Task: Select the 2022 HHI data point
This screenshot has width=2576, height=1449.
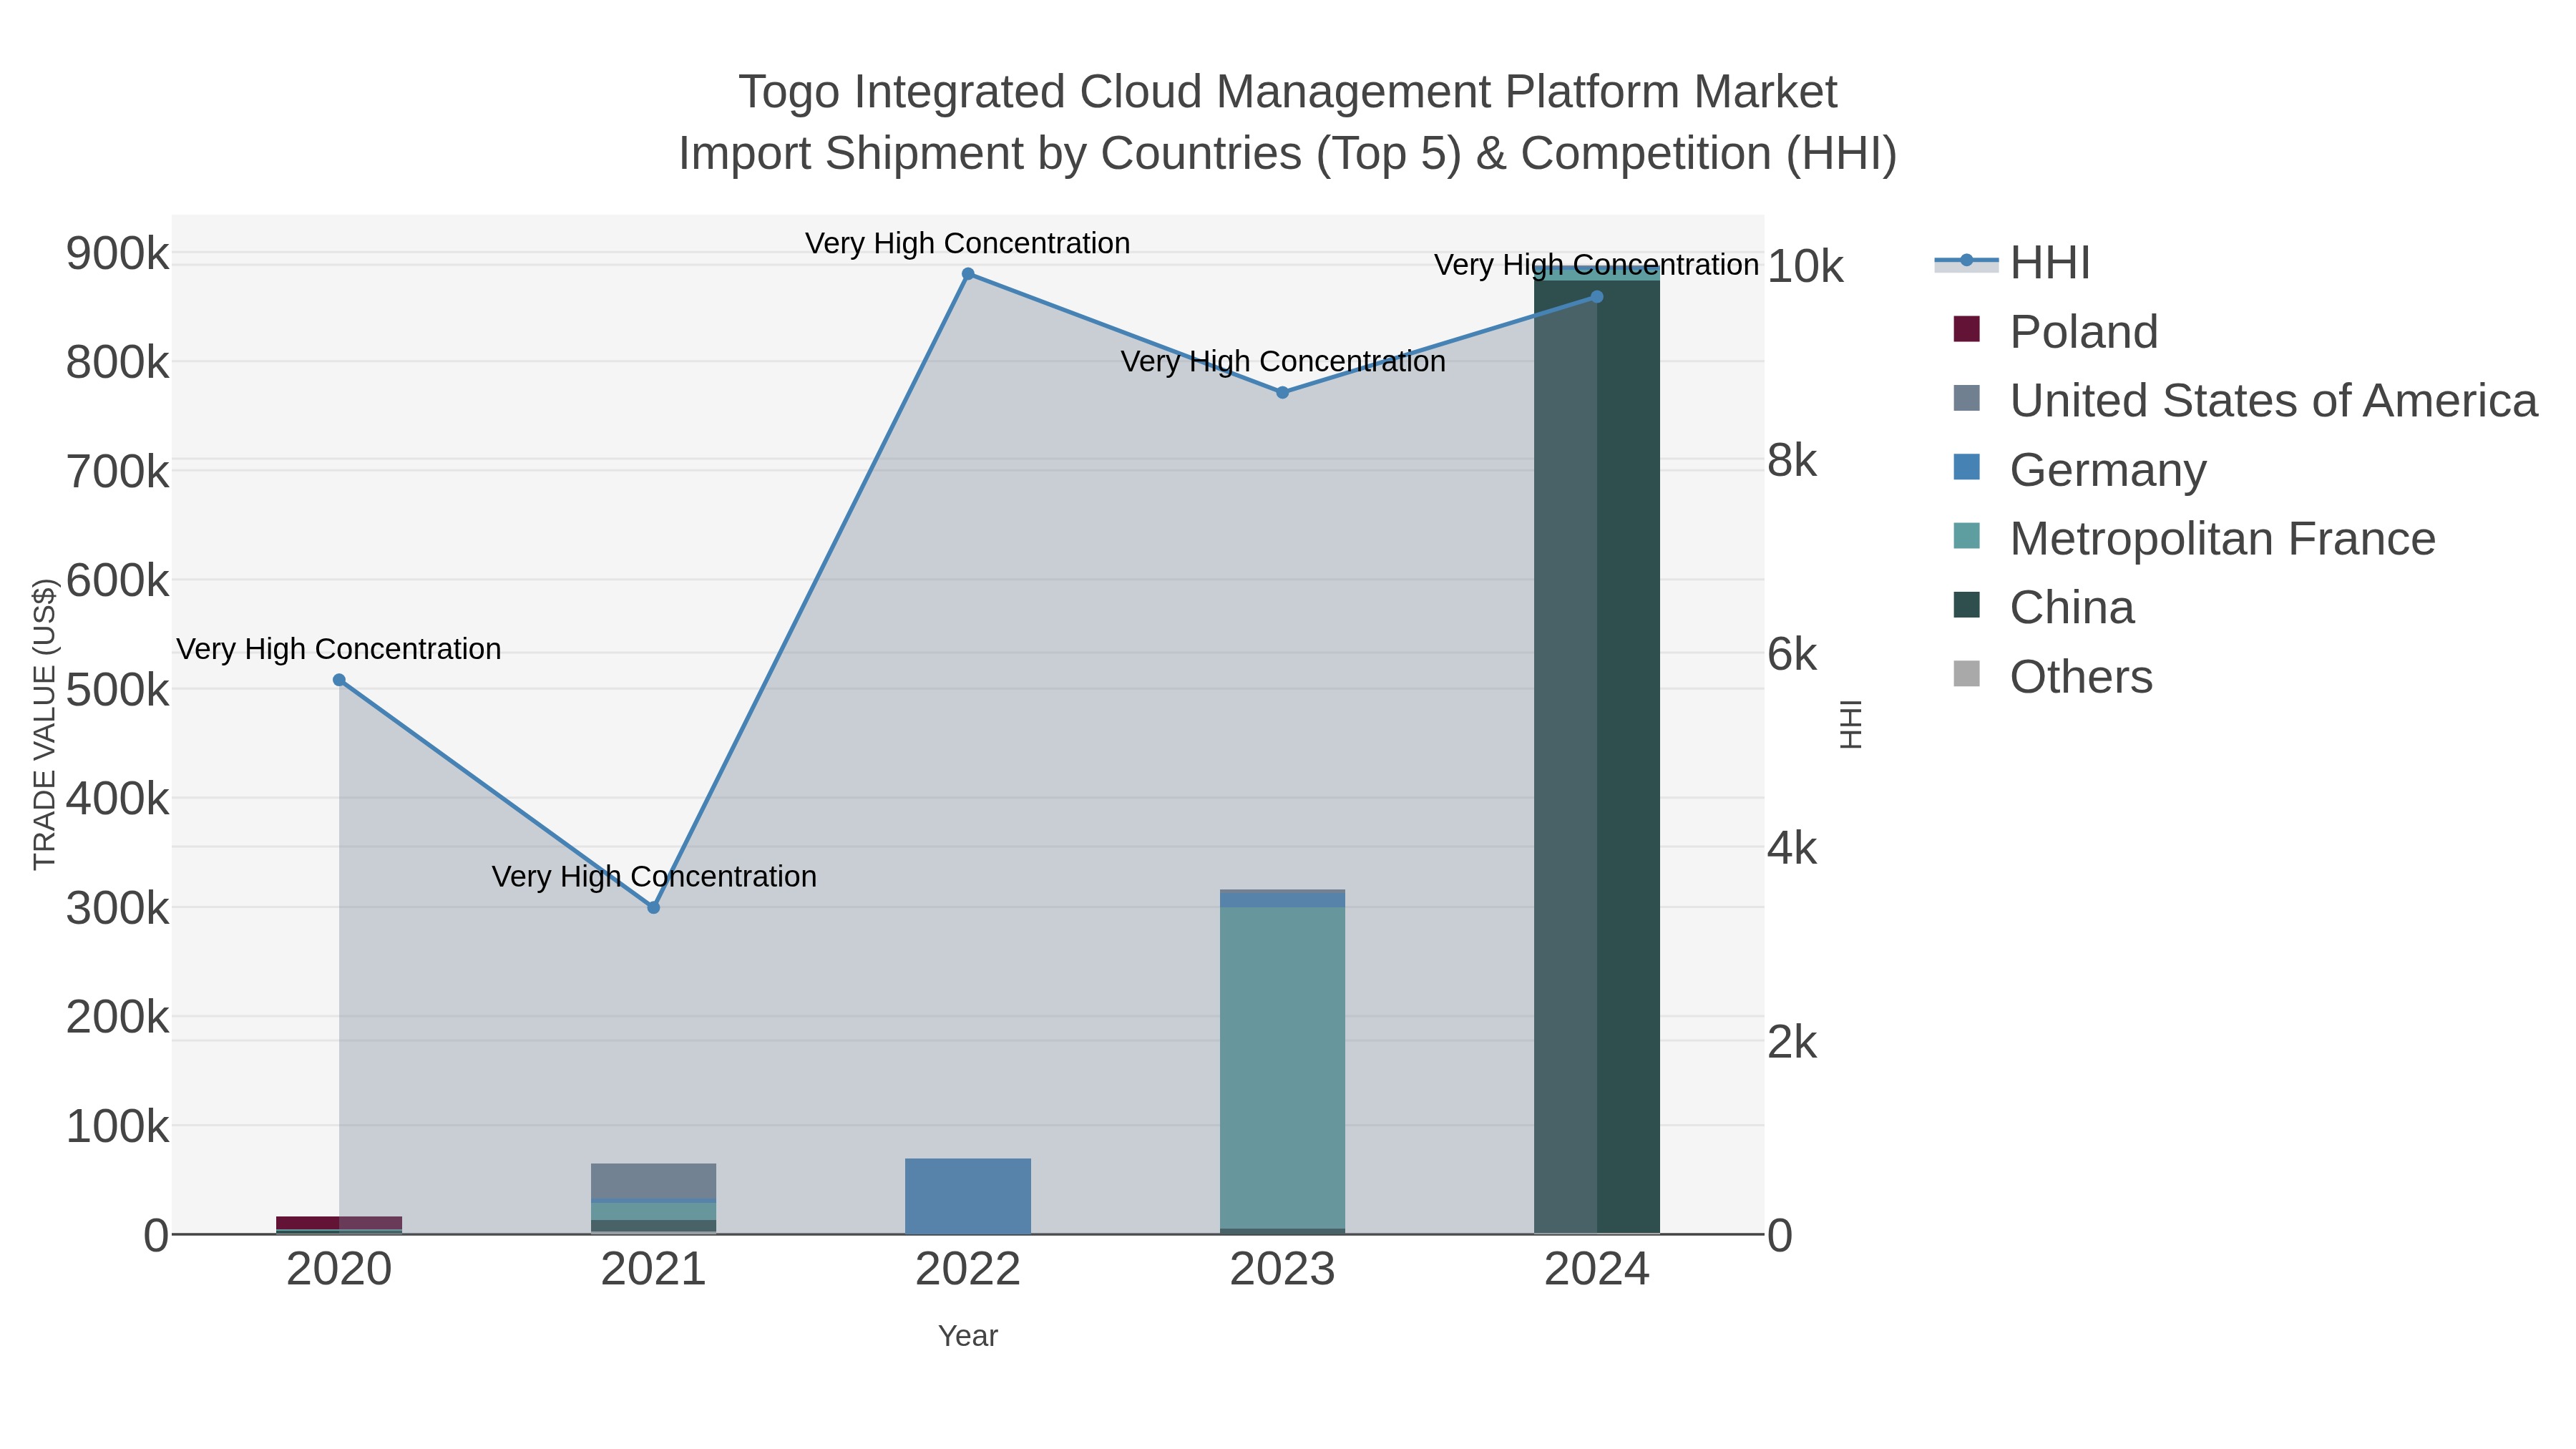Action: [968, 274]
